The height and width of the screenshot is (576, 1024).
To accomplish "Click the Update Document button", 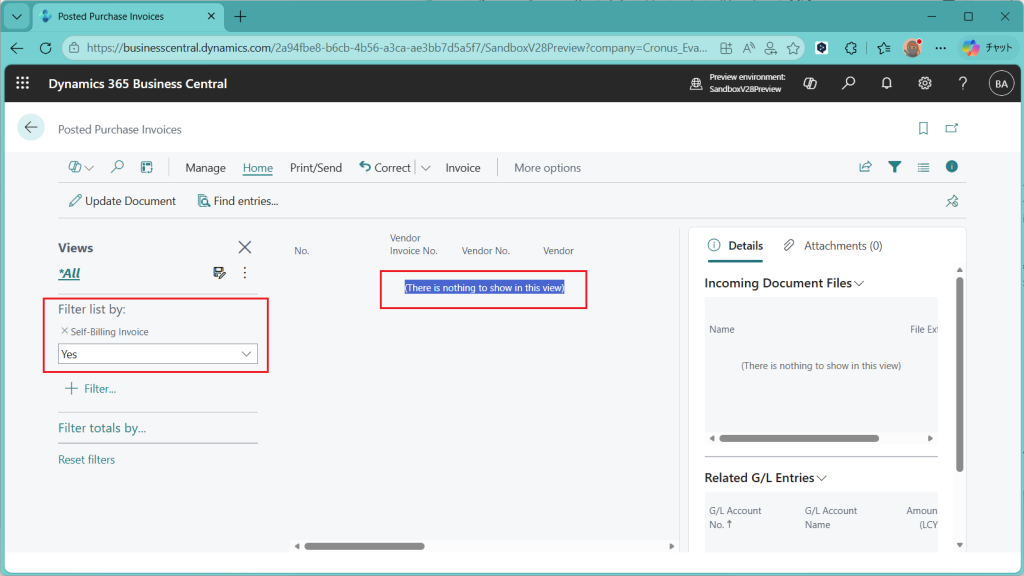I will [x=122, y=201].
